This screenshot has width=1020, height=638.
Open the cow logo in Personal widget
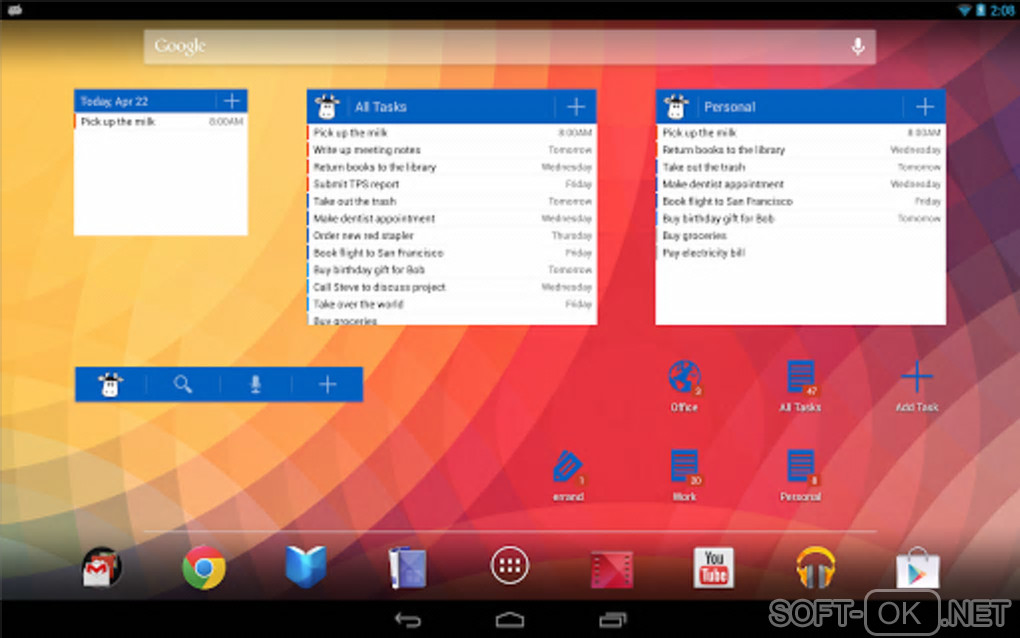tap(676, 107)
